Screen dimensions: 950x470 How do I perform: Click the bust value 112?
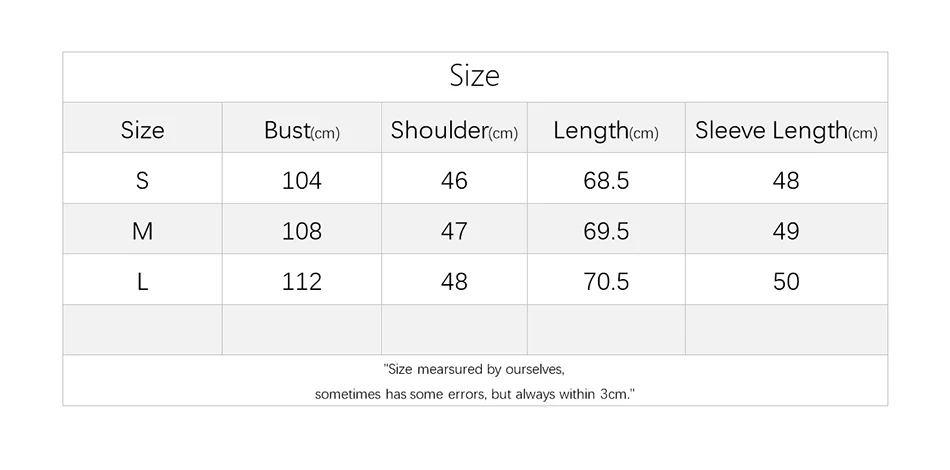pyautogui.click(x=302, y=282)
